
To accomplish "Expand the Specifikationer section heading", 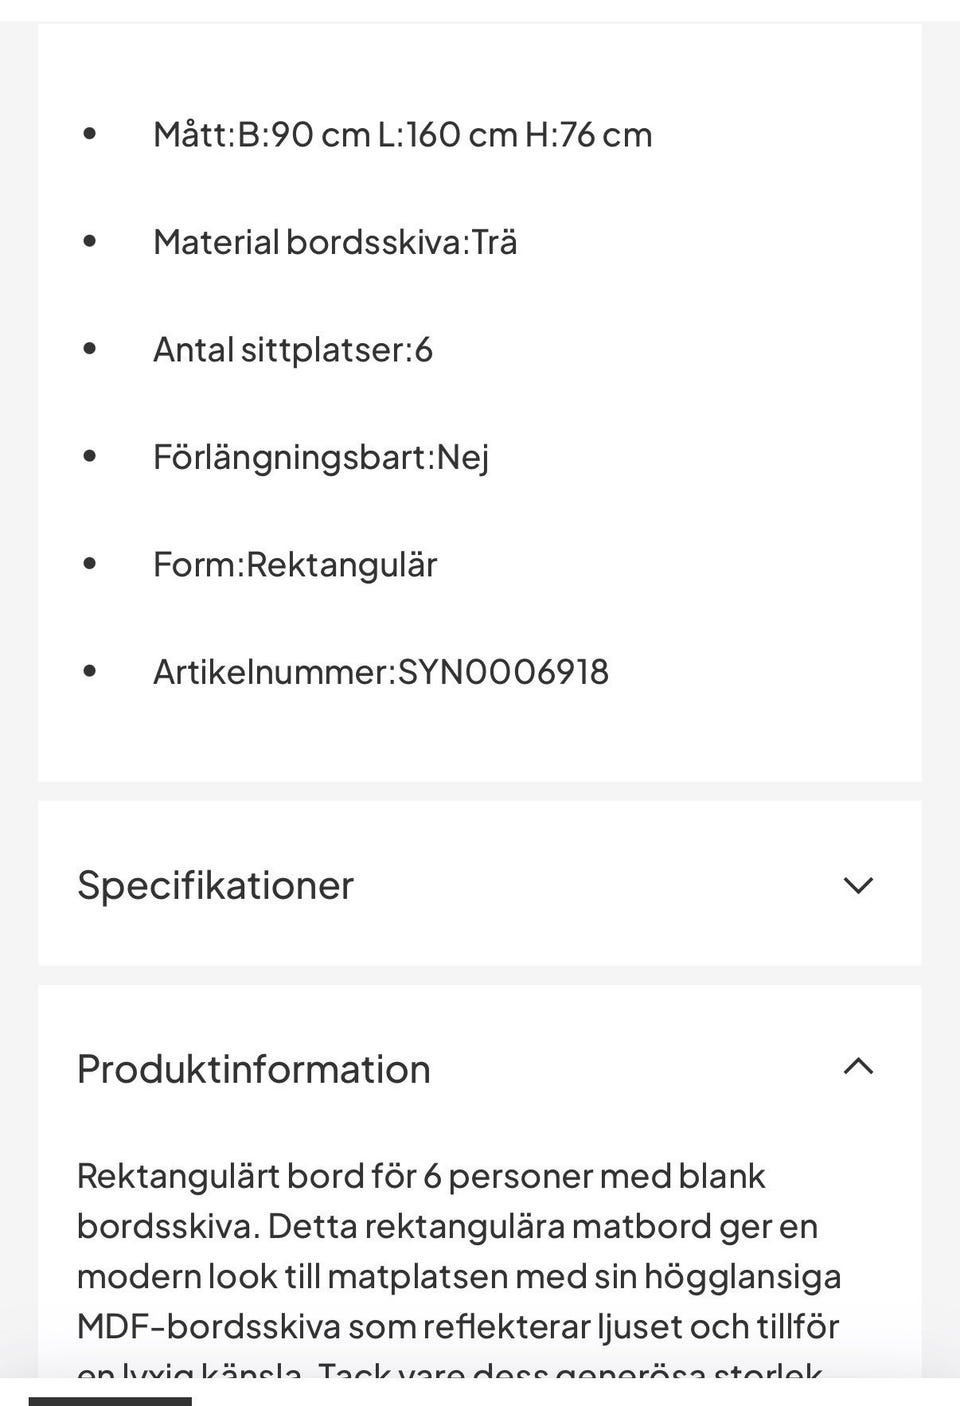I will (216, 885).
